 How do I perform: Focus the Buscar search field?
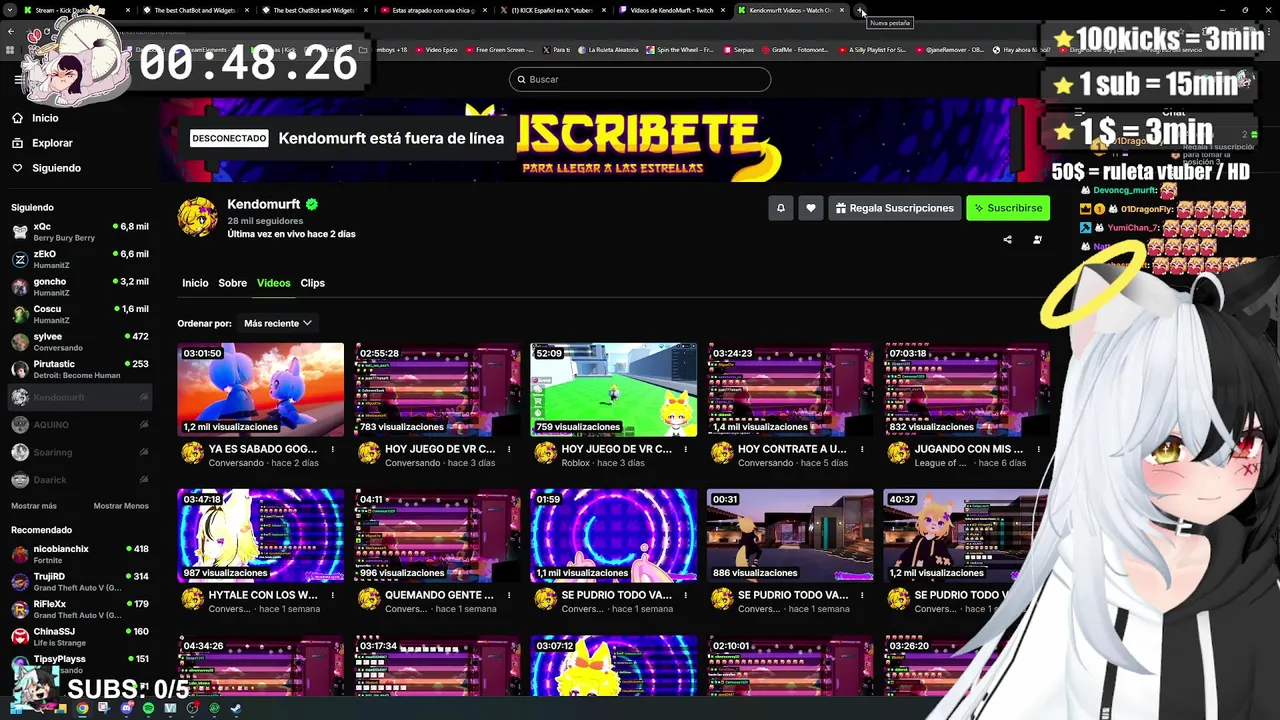[x=640, y=79]
